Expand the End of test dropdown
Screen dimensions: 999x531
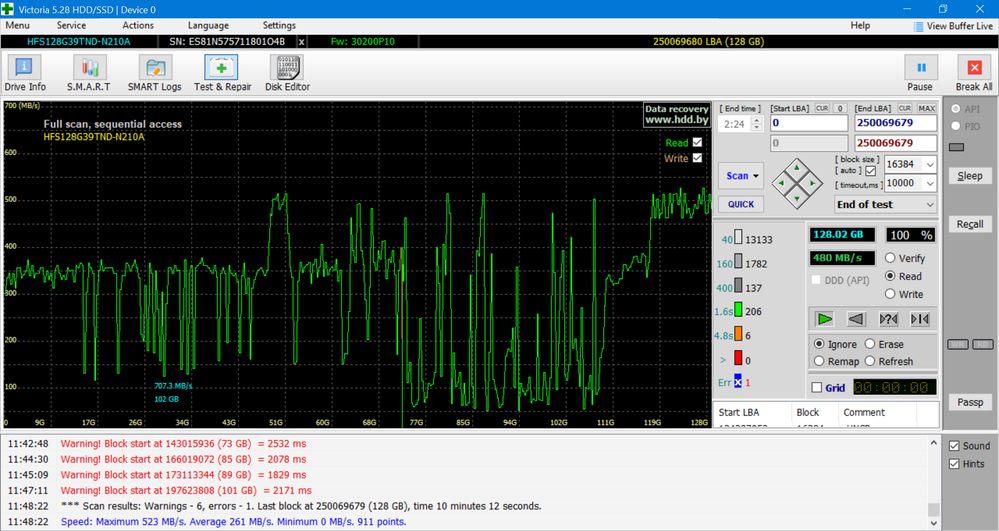(x=930, y=204)
